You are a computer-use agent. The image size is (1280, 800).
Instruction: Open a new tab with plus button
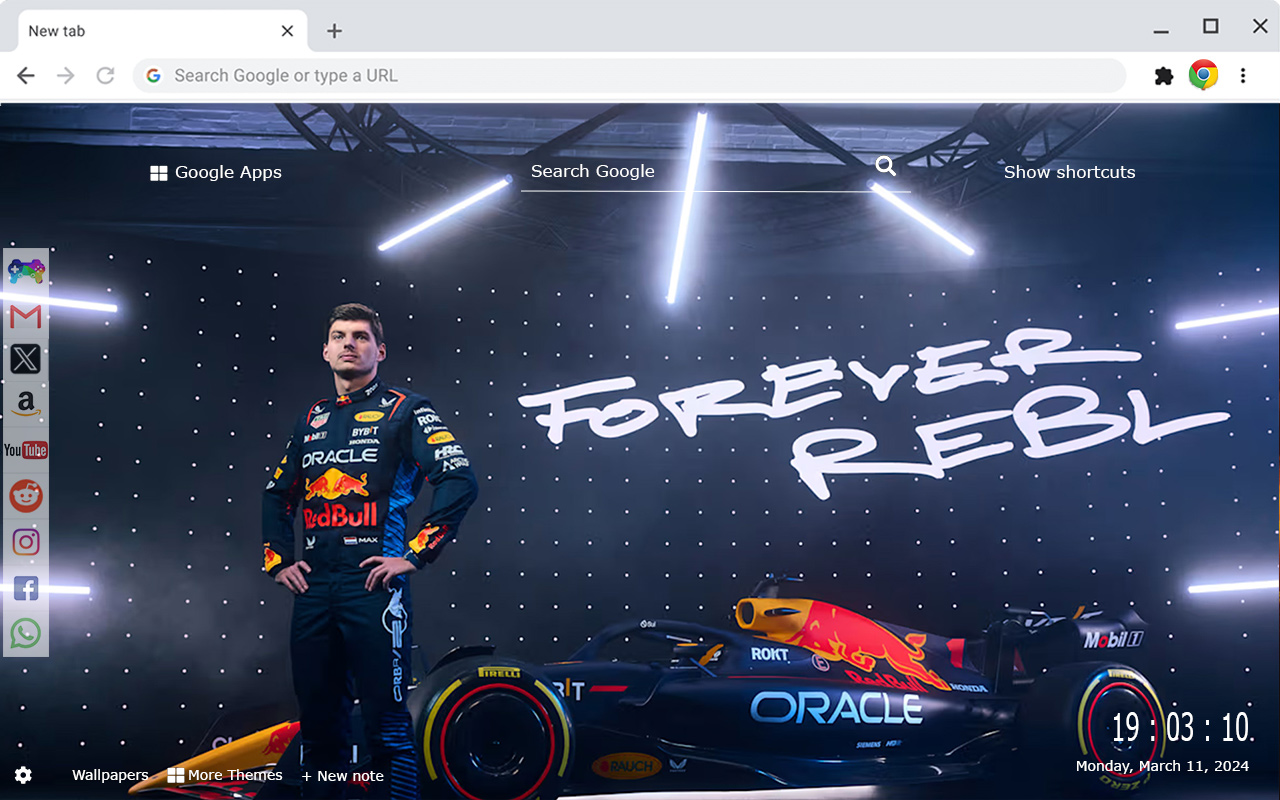coord(334,31)
